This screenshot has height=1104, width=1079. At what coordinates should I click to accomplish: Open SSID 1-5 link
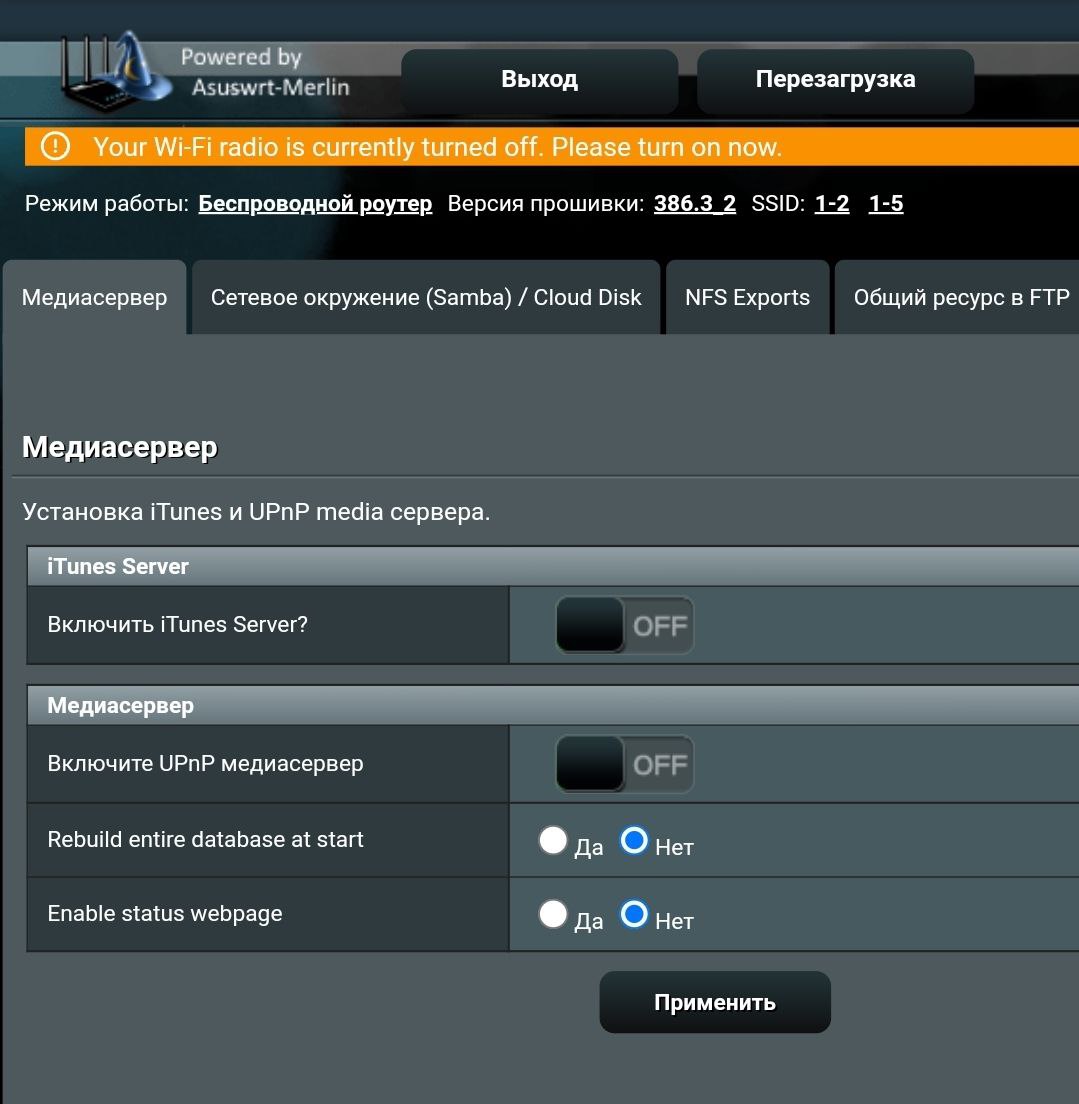click(886, 203)
